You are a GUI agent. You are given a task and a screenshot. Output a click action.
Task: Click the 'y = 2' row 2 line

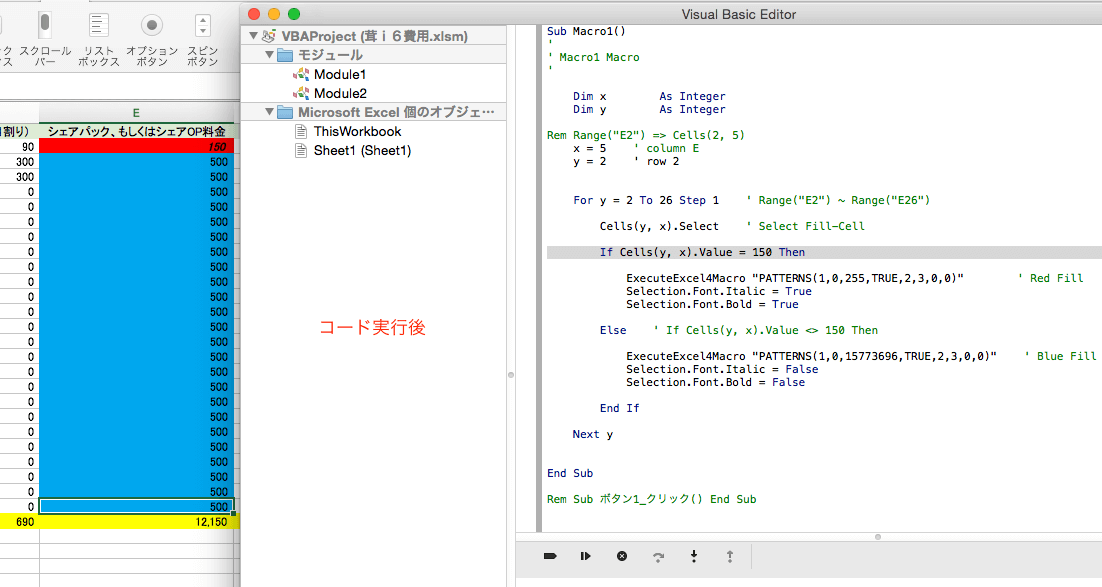[626, 161]
